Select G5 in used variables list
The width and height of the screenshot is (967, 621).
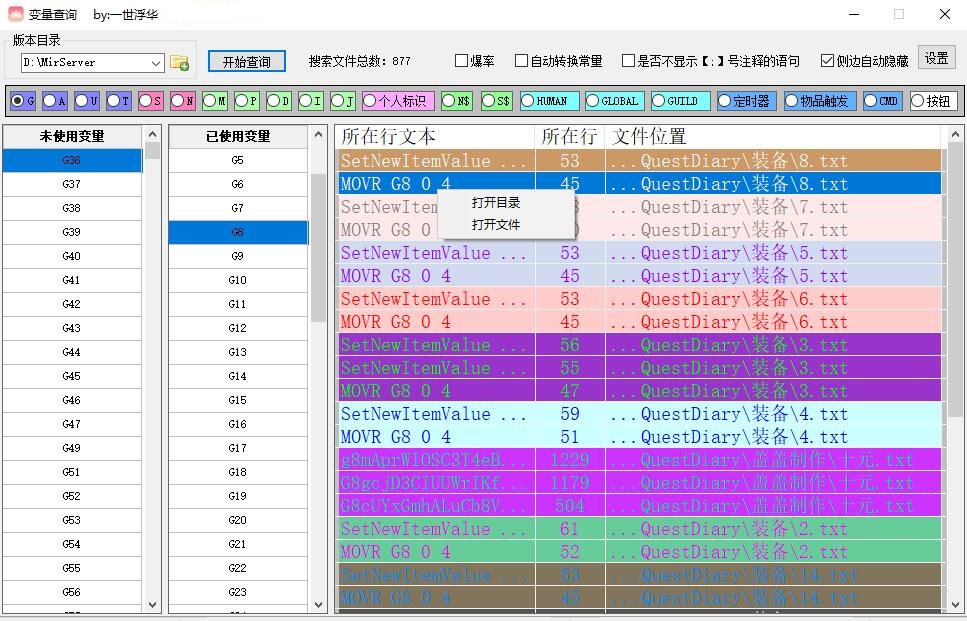238,160
